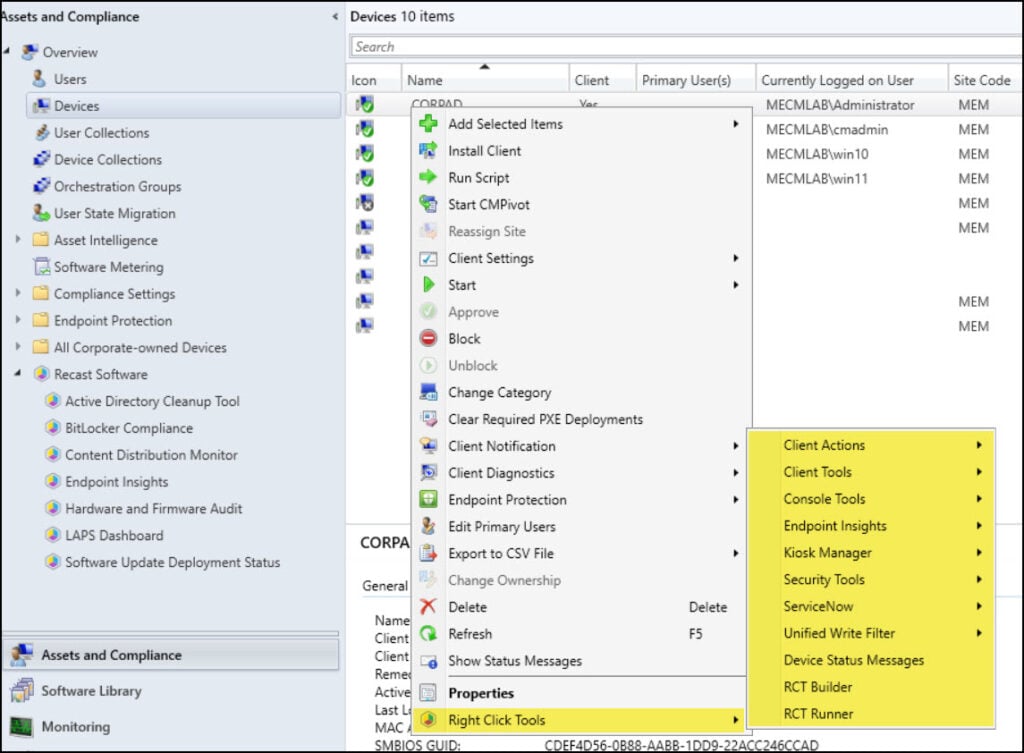
Task: Click the green Start play icon
Action: tap(428, 285)
